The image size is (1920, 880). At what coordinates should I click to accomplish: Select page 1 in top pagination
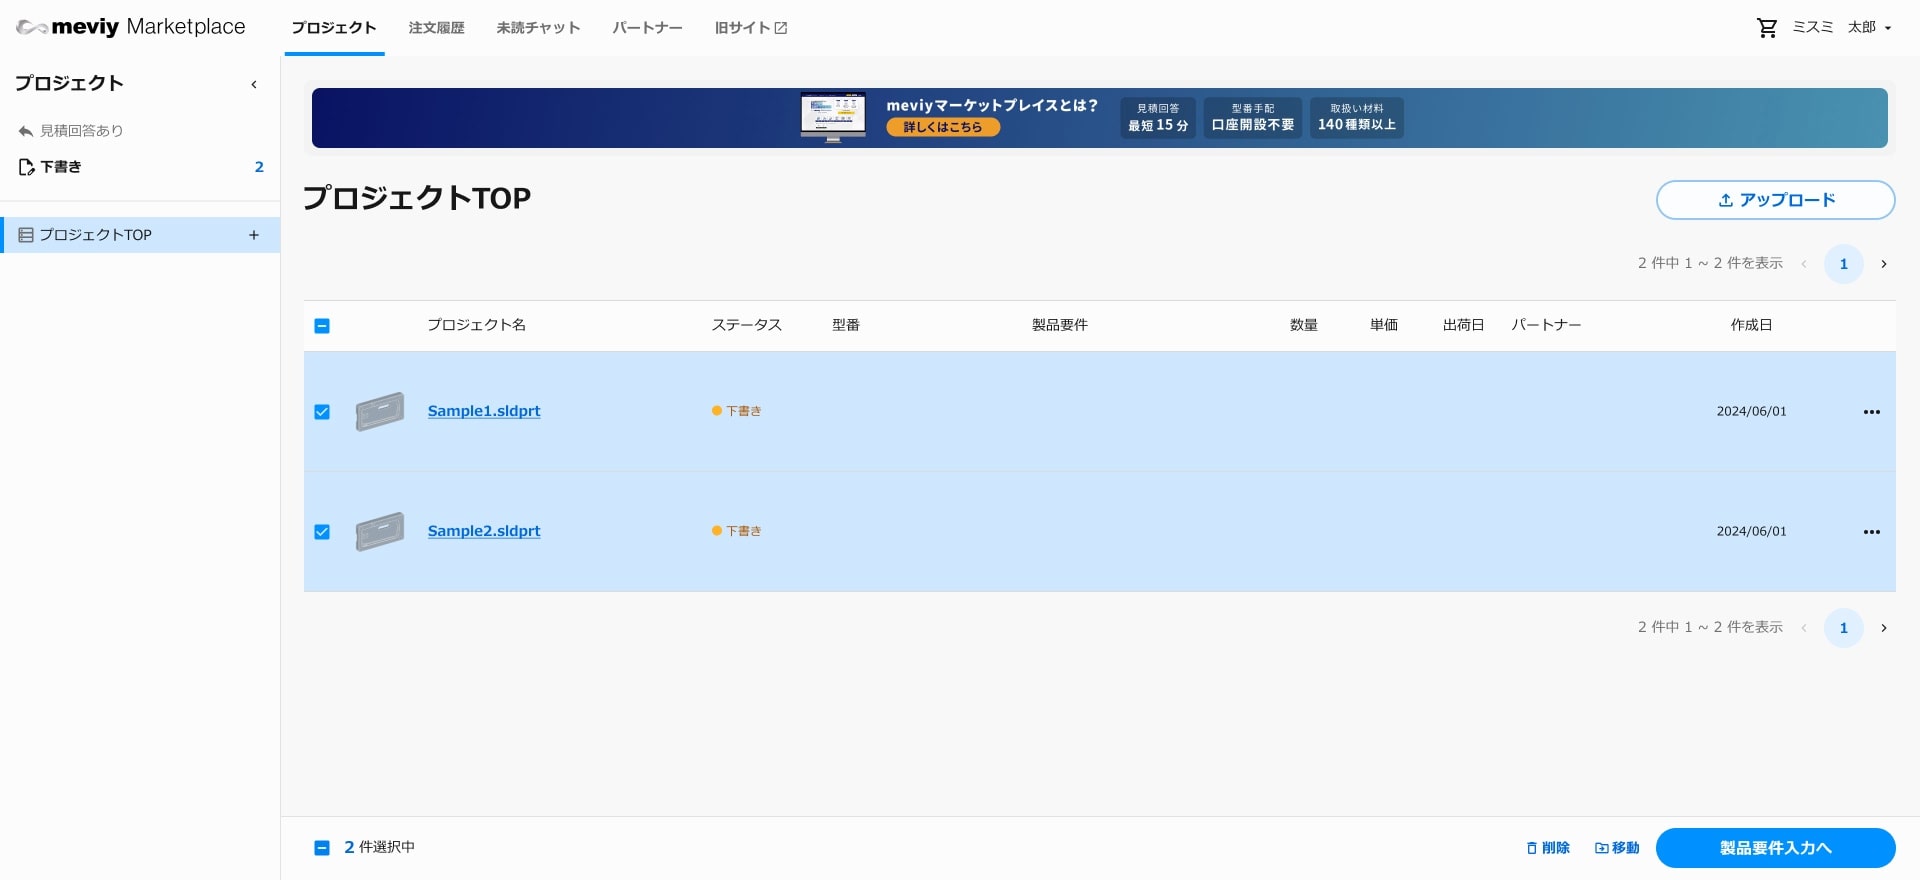tap(1844, 264)
